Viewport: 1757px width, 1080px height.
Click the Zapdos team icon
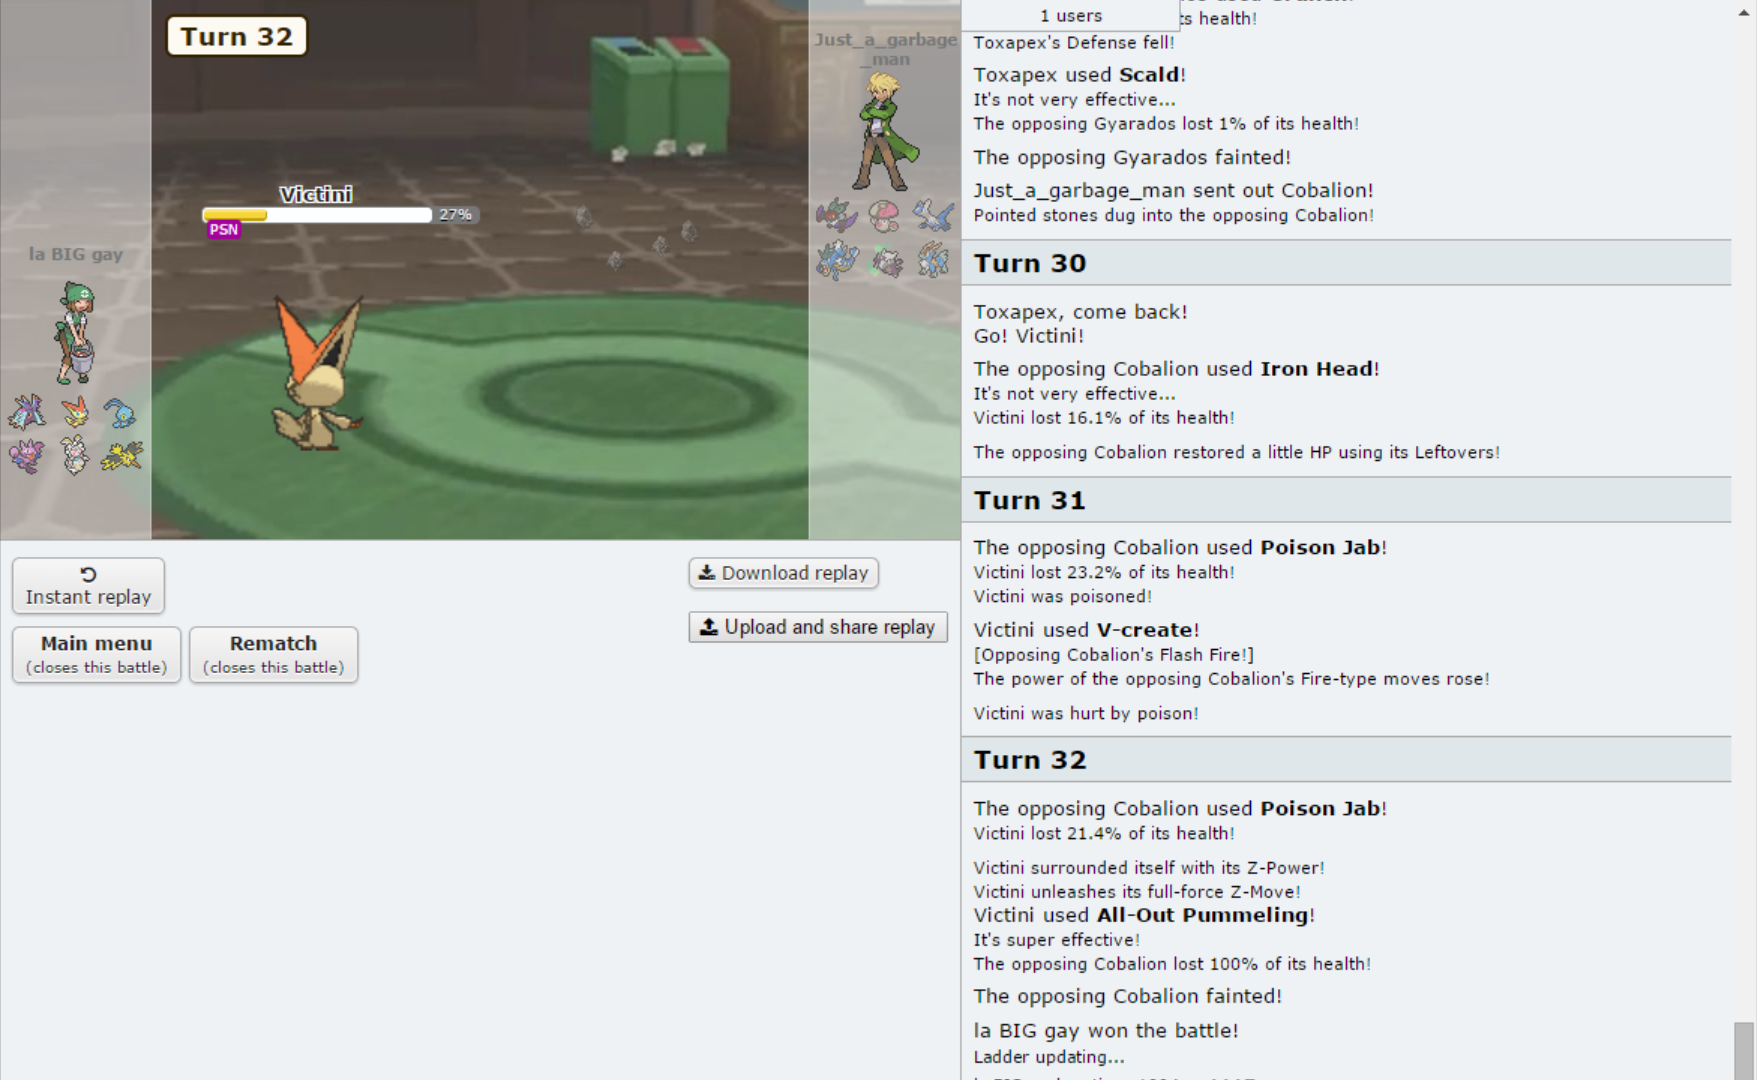122,455
